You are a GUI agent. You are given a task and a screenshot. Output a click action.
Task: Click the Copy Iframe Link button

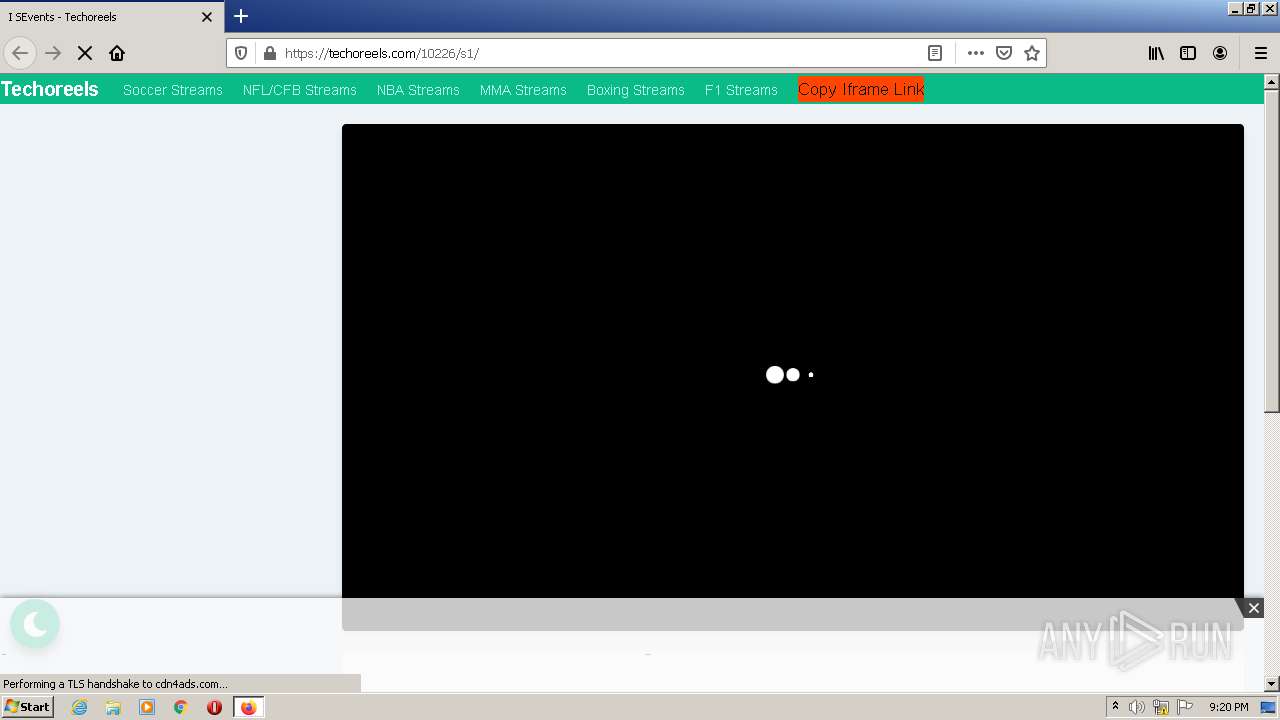[861, 89]
